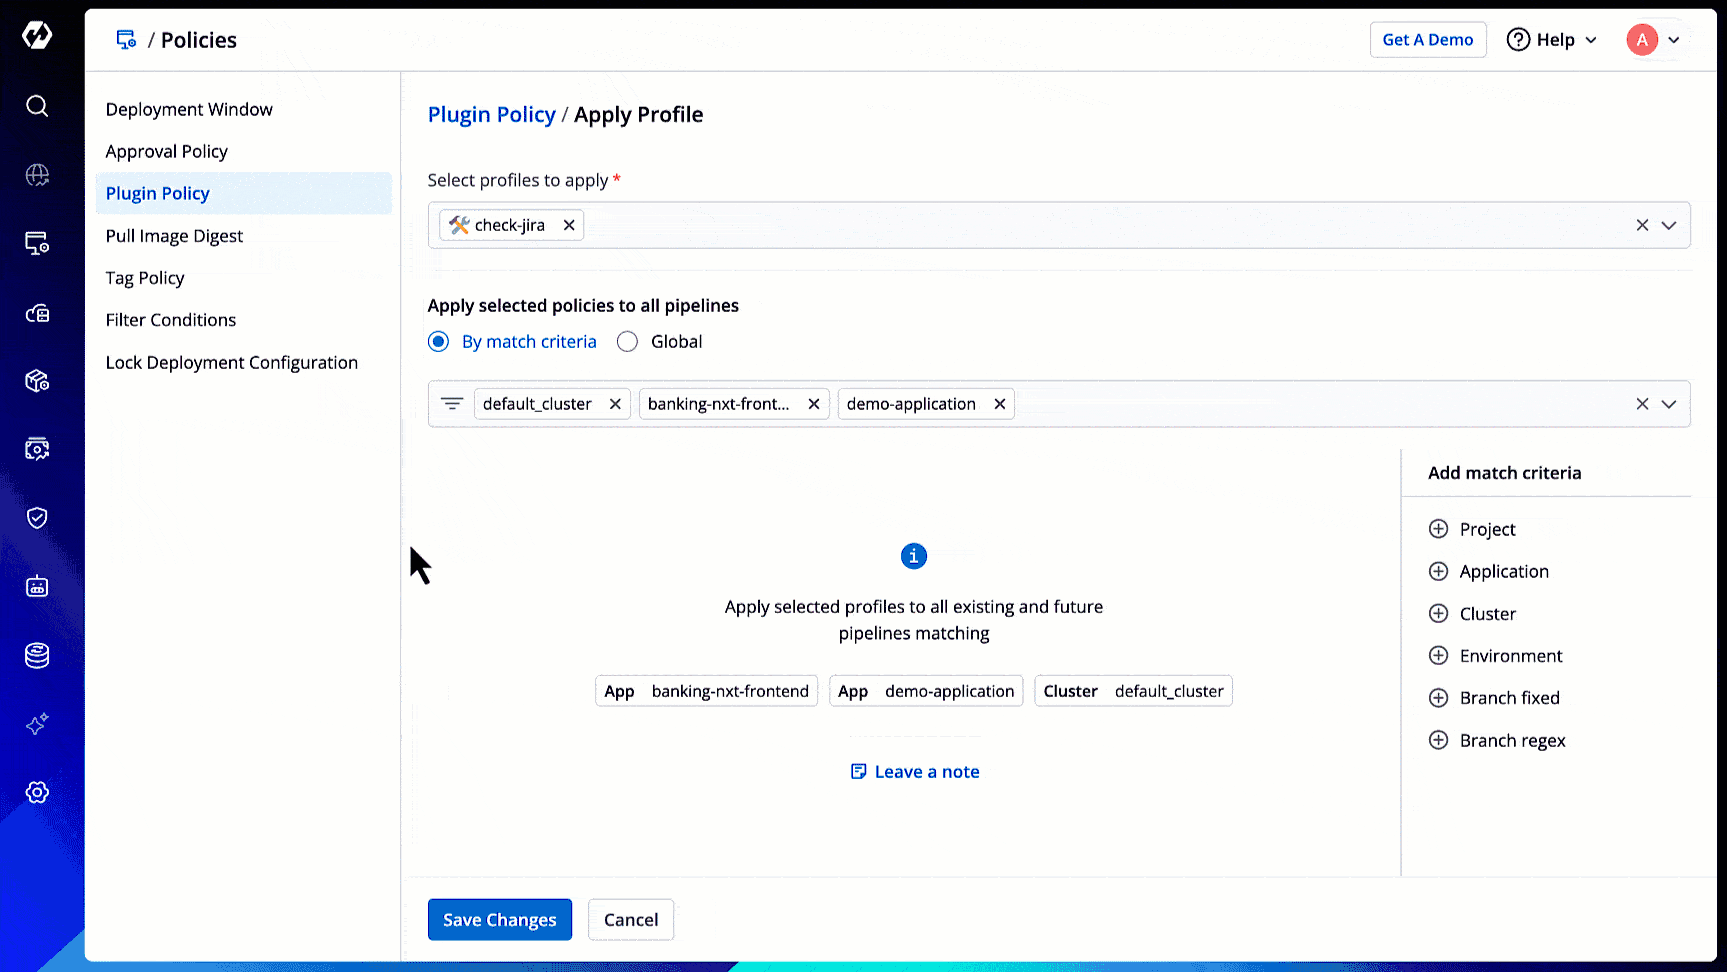Click the shield security icon in sidebar

(37, 517)
